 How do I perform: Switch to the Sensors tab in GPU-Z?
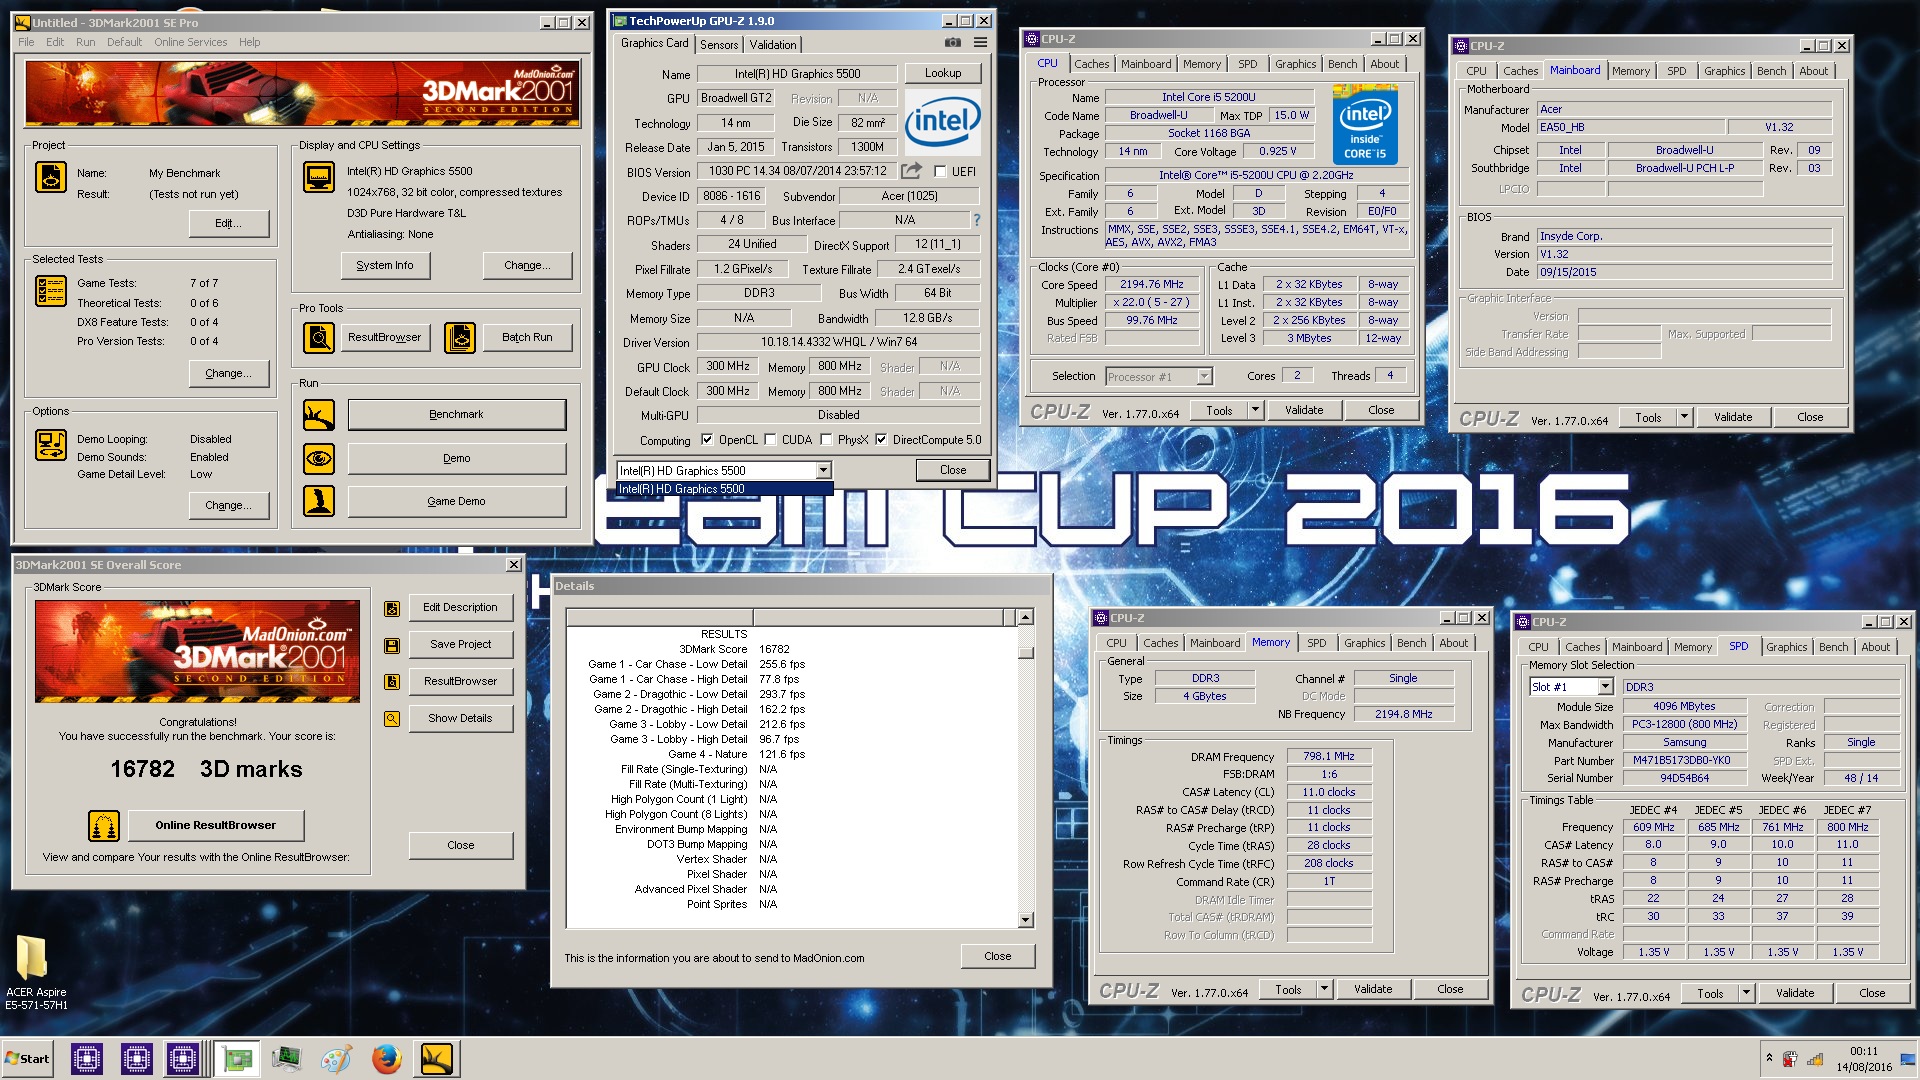click(719, 45)
